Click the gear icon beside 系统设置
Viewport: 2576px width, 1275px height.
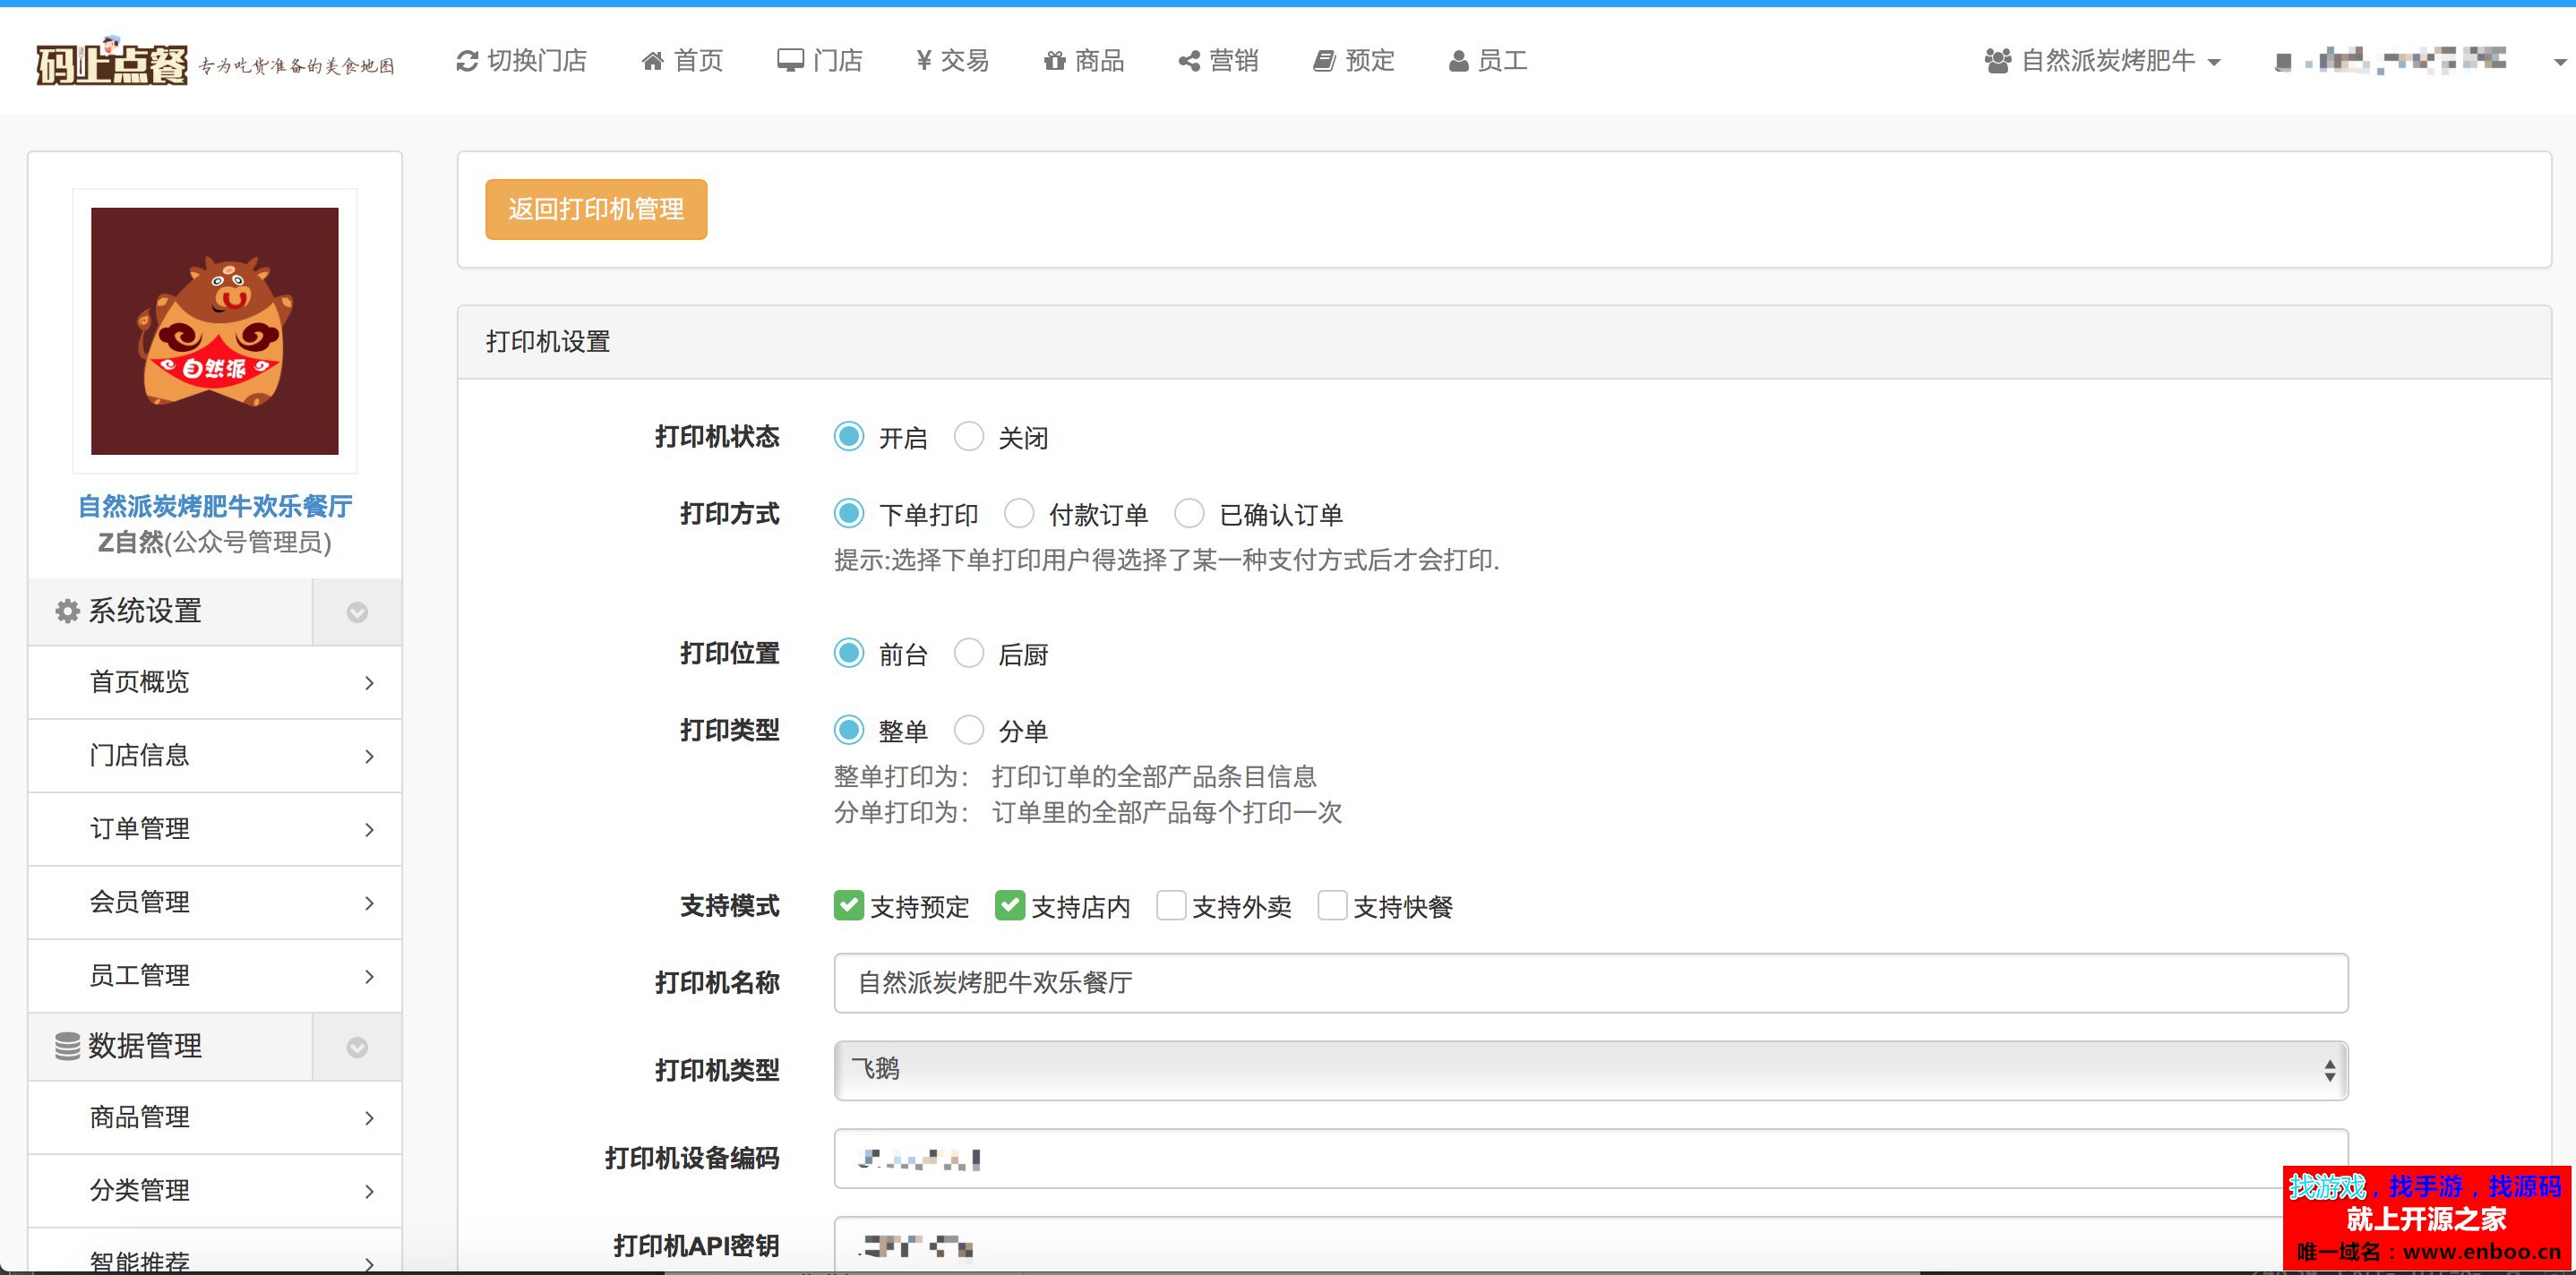67,611
